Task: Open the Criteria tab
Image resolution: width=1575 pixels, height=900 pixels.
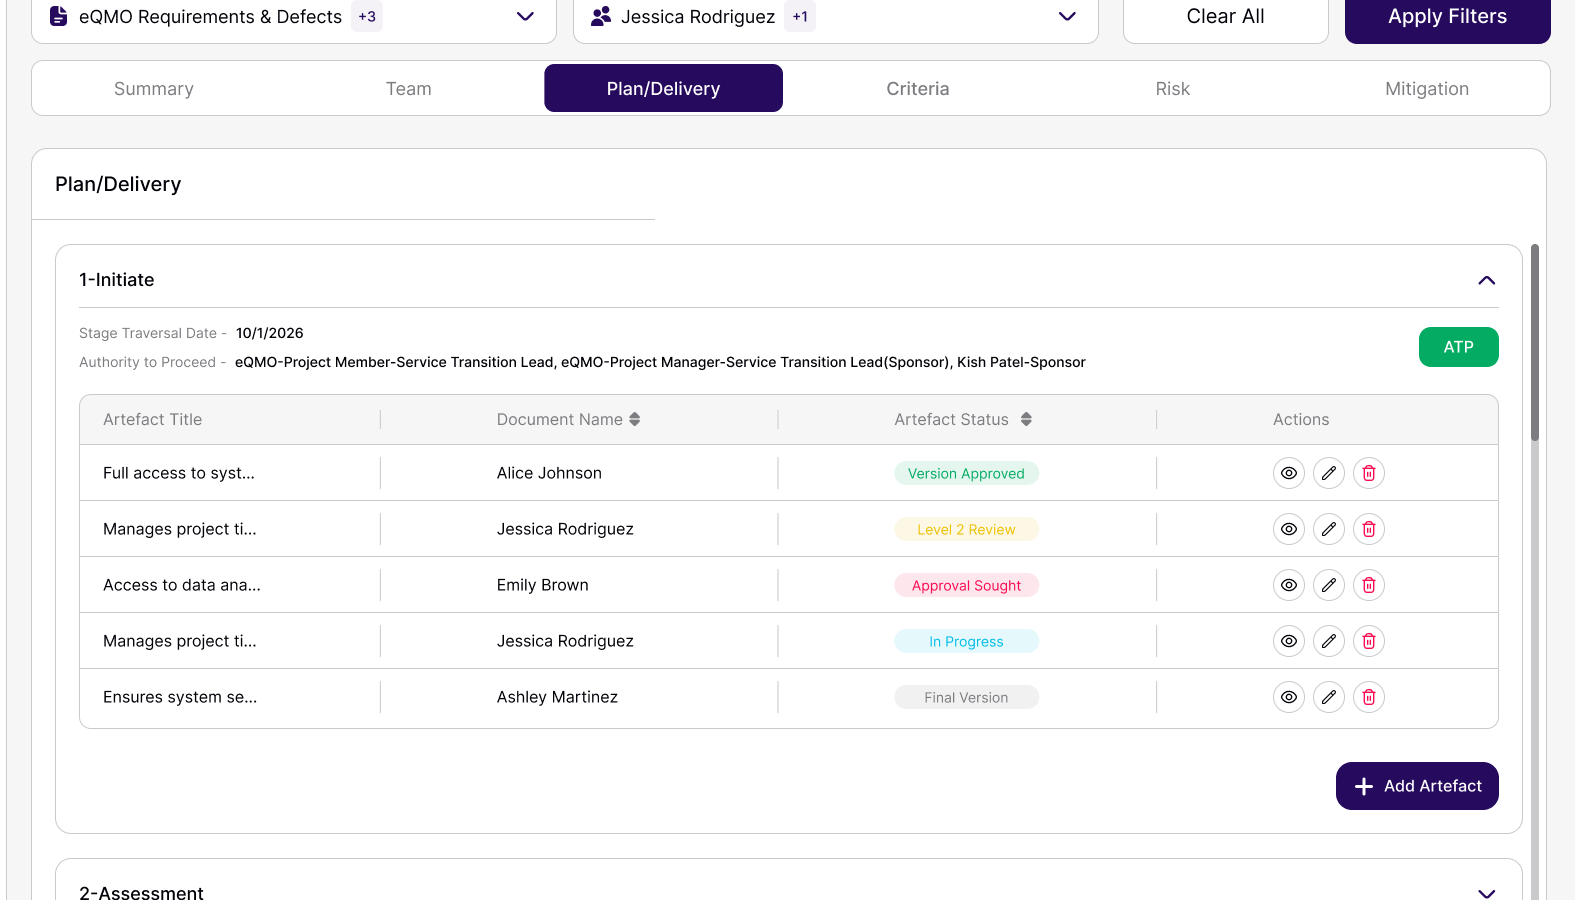Action: point(918,89)
